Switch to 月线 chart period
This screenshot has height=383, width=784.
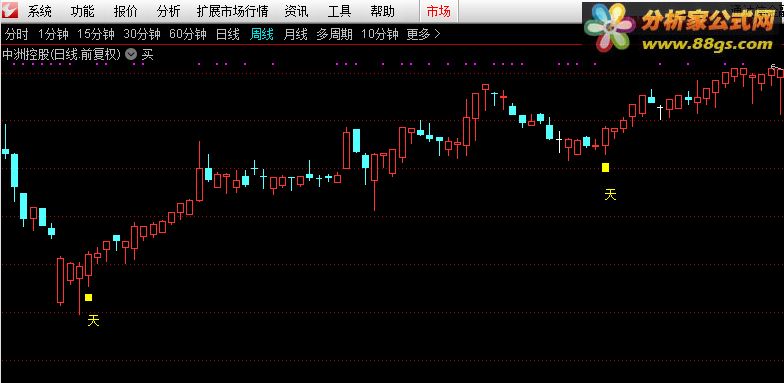tap(295, 34)
